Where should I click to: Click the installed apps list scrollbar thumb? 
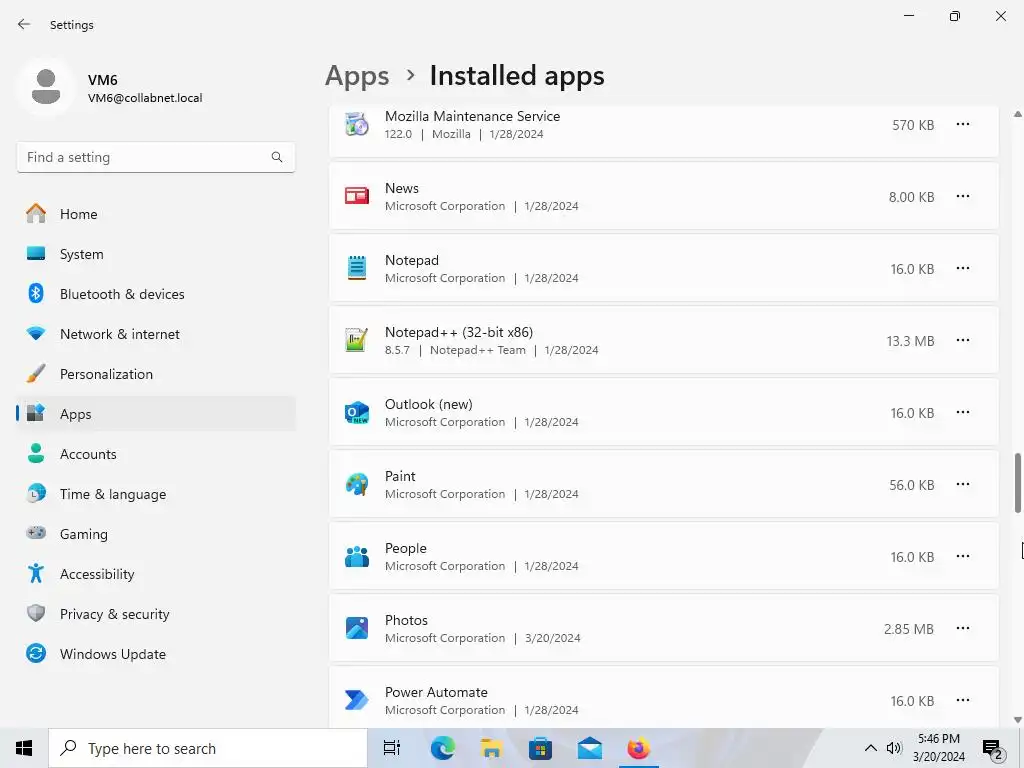point(1017,483)
